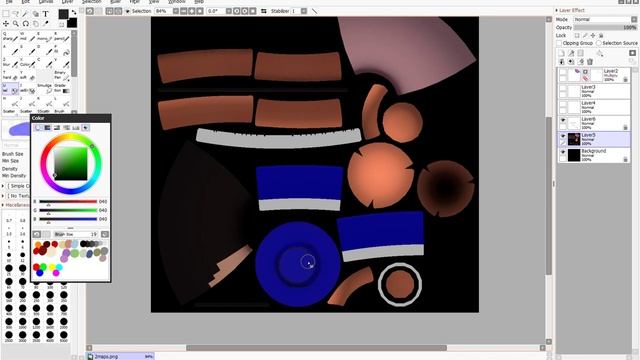The image size is (640, 360).
Task: Select the Magic Wand tool
Action: tap(26, 14)
